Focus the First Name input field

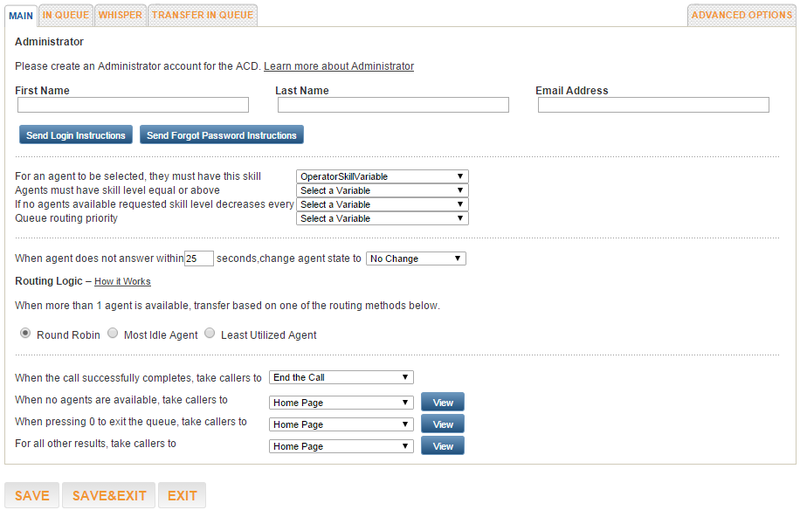coord(133,105)
